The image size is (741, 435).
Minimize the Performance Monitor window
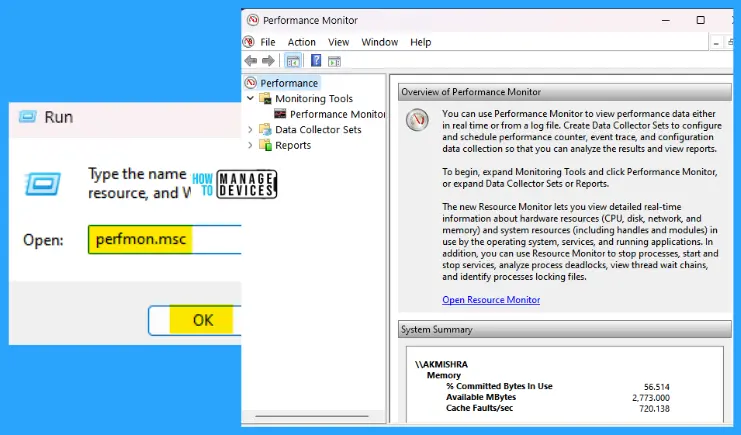[666, 20]
